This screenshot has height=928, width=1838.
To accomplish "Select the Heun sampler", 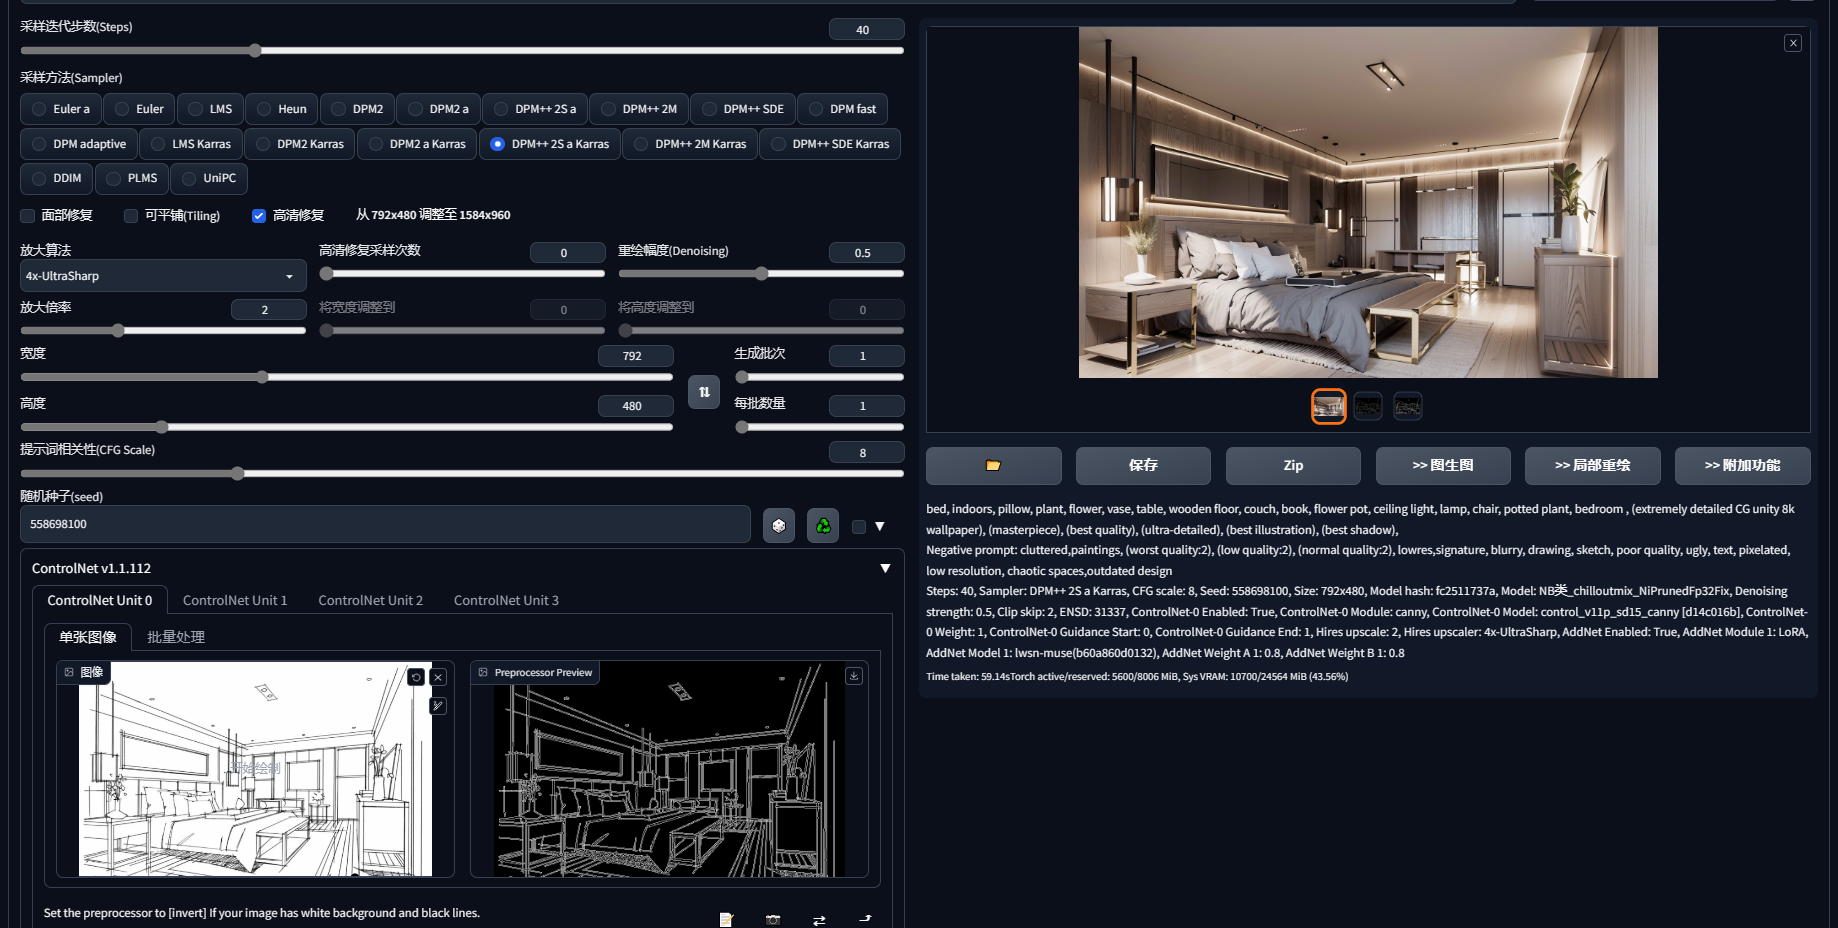I will point(282,109).
